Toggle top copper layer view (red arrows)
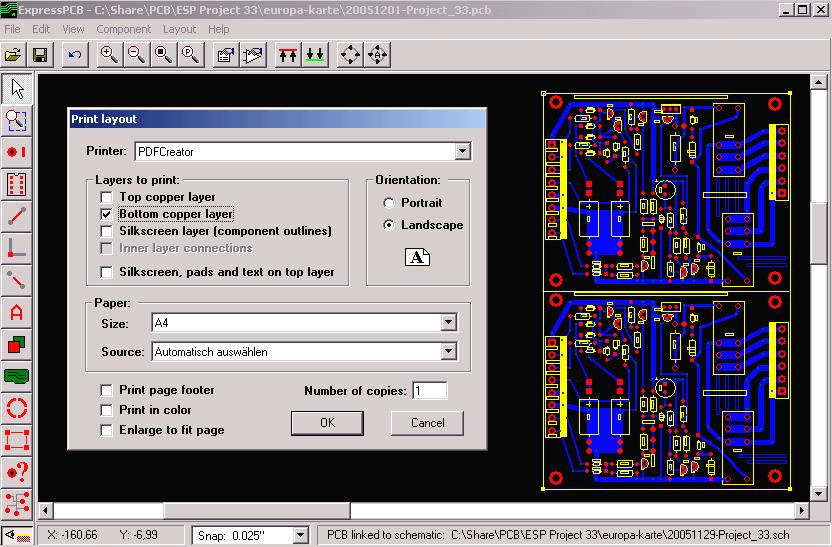The width and height of the screenshot is (832, 547). [x=288, y=55]
